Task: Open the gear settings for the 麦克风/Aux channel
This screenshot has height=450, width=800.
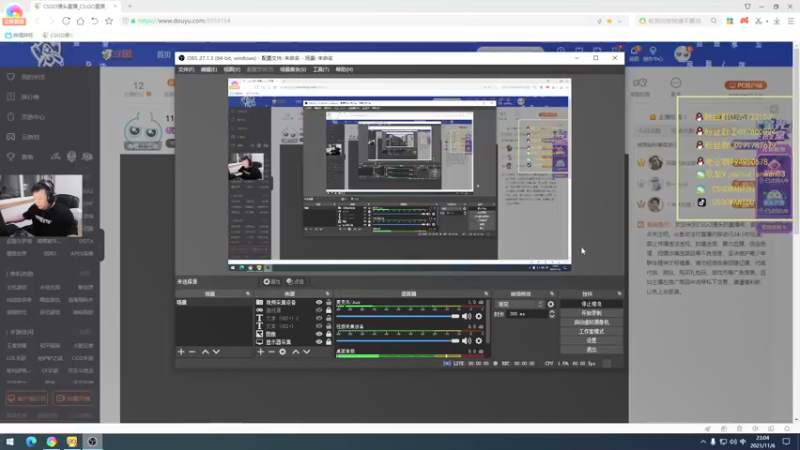Action: [x=479, y=316]
